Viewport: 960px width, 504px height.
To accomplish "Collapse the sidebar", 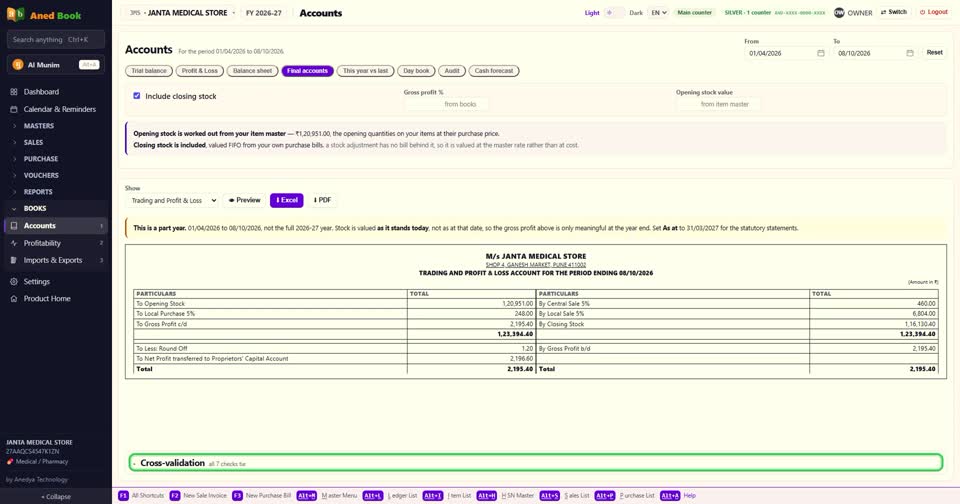I will point(56,497).
